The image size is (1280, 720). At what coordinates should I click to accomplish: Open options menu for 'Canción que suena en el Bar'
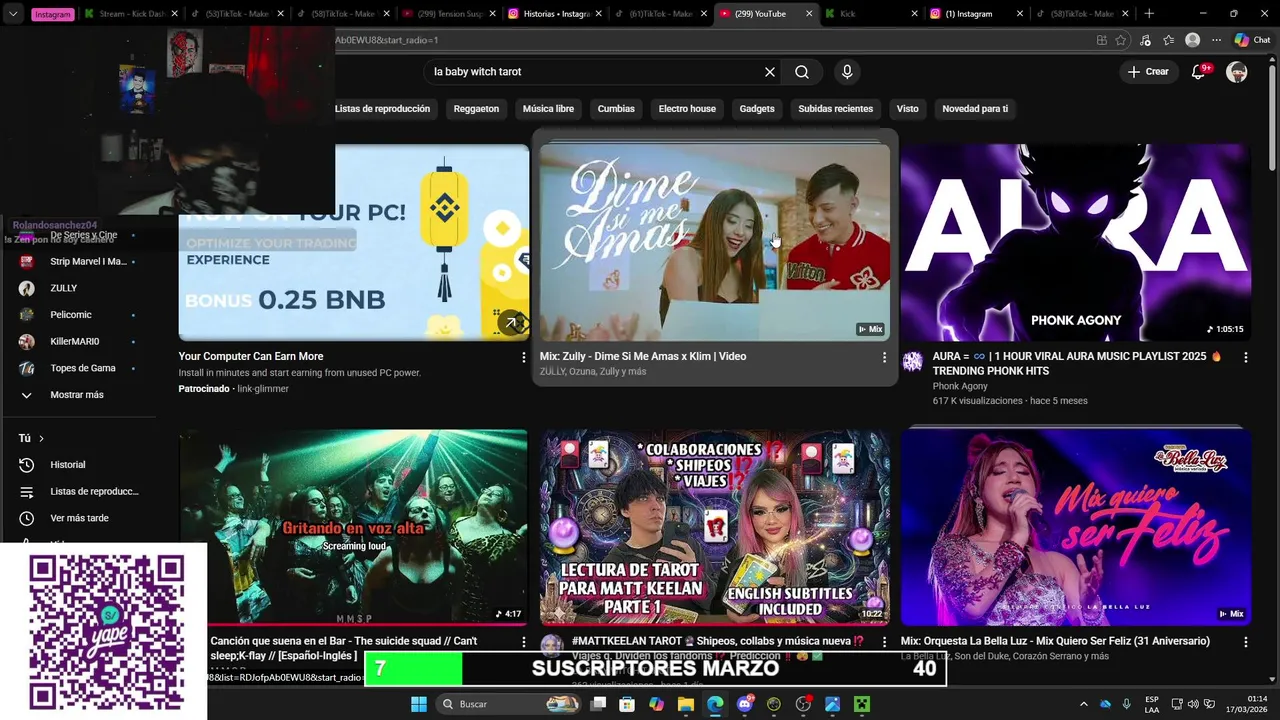523,642
